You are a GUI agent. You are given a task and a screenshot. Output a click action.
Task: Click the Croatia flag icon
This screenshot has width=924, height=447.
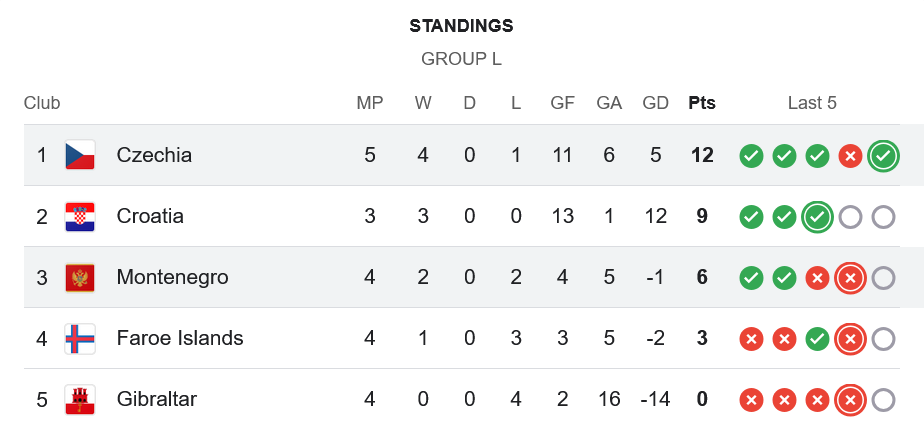click(79, 216)
